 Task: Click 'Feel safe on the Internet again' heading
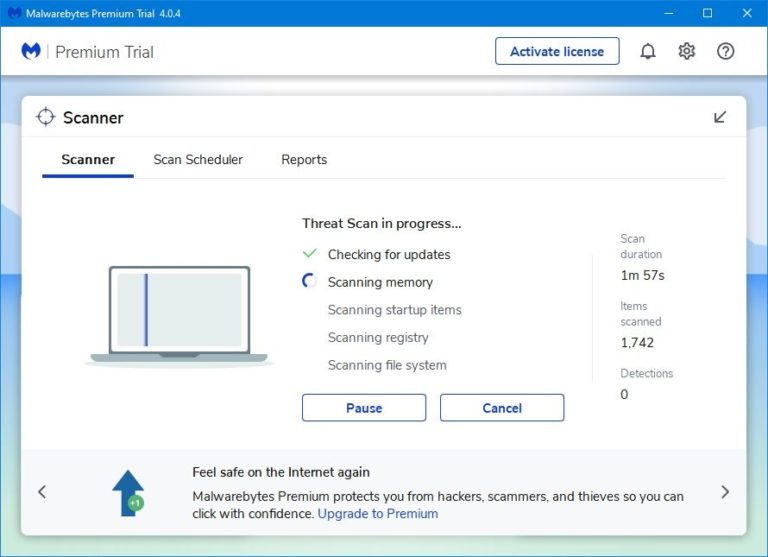(281, 472)
